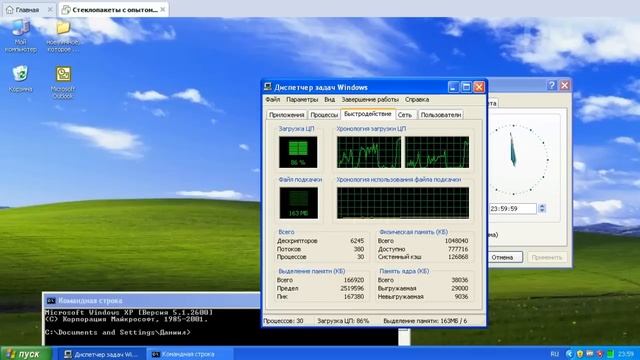The image size is (640, 360).
Task: Switch to the Сеть tab
Action: (x=405, y=115)
